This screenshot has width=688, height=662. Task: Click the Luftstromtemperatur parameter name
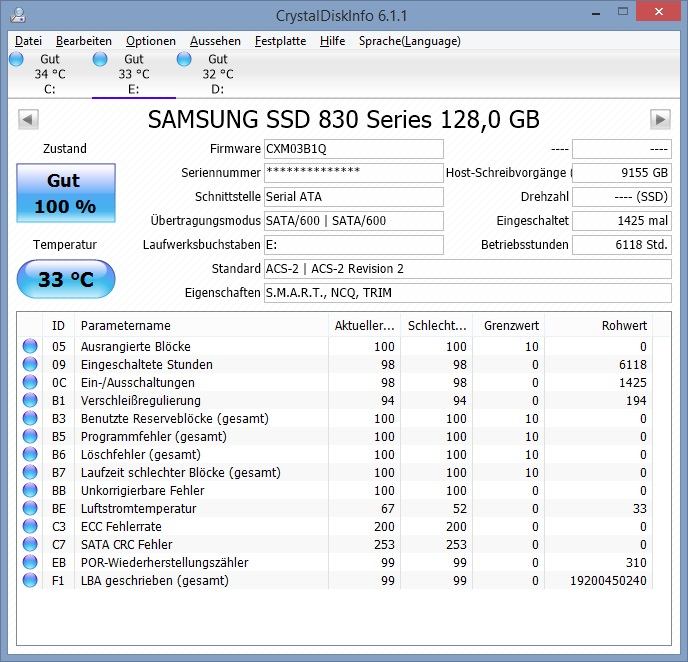[x=138, y=508]
